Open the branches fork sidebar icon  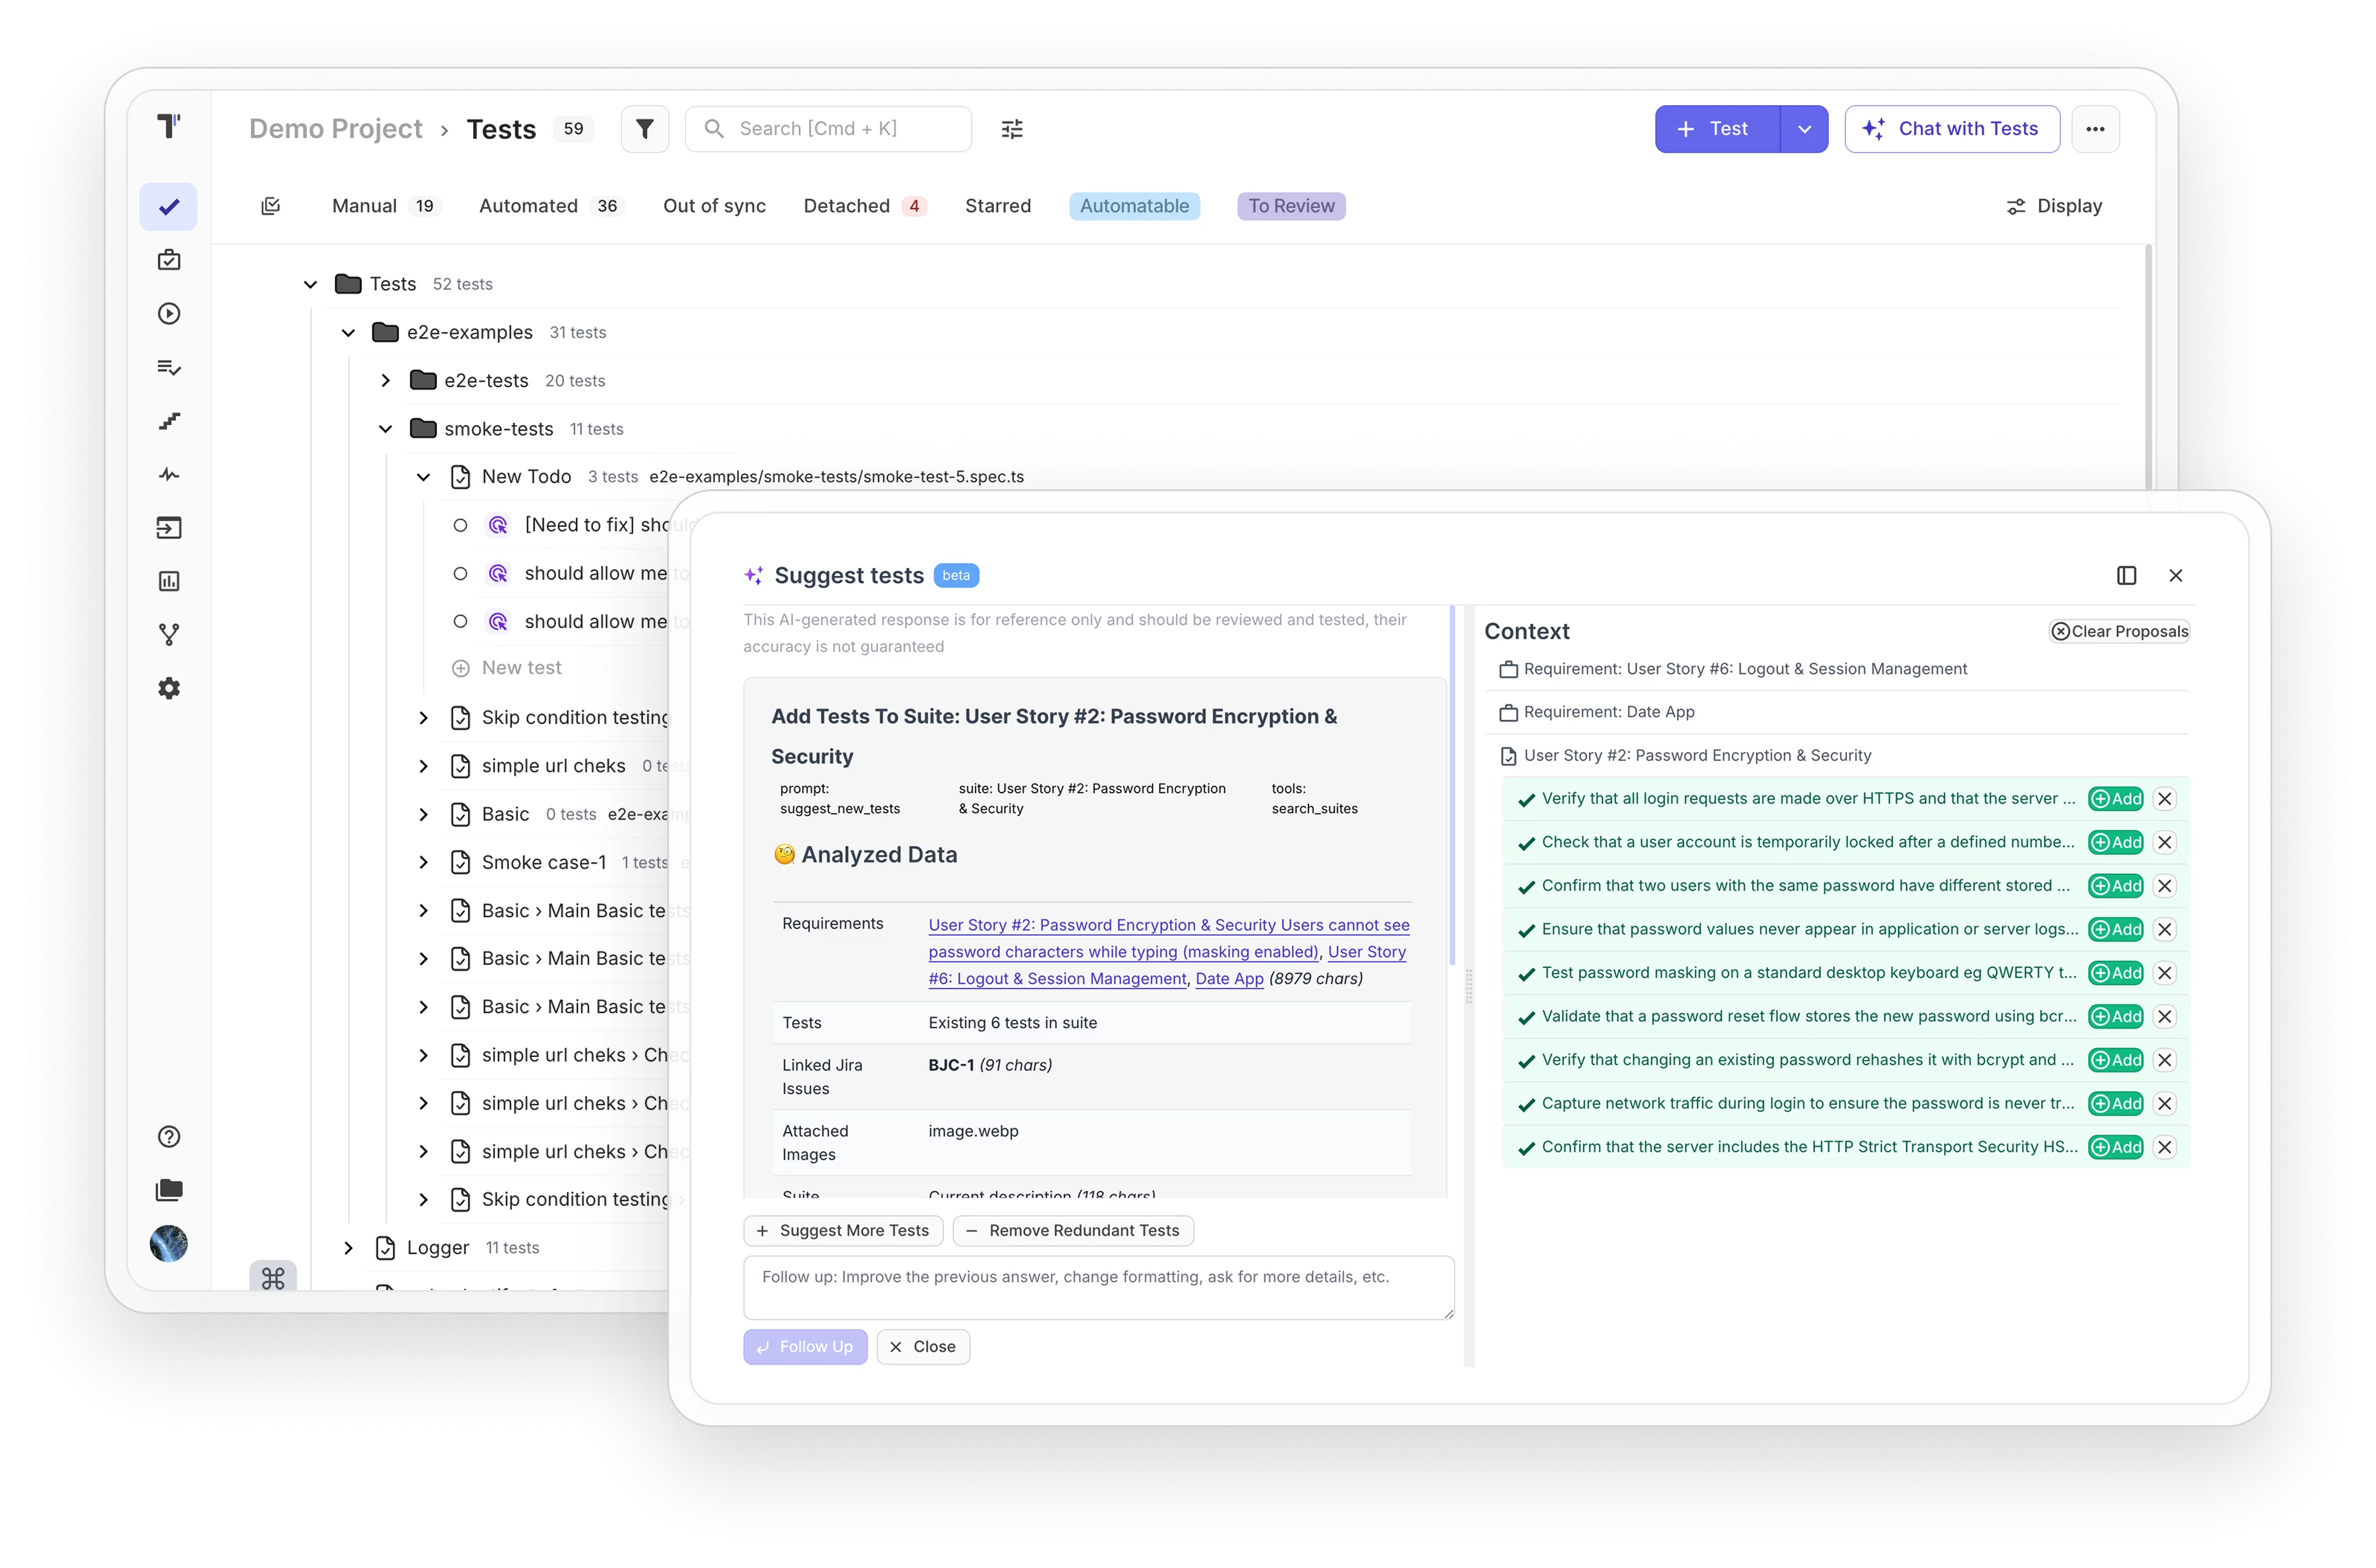pyautogui.click(x=169, y=635)
